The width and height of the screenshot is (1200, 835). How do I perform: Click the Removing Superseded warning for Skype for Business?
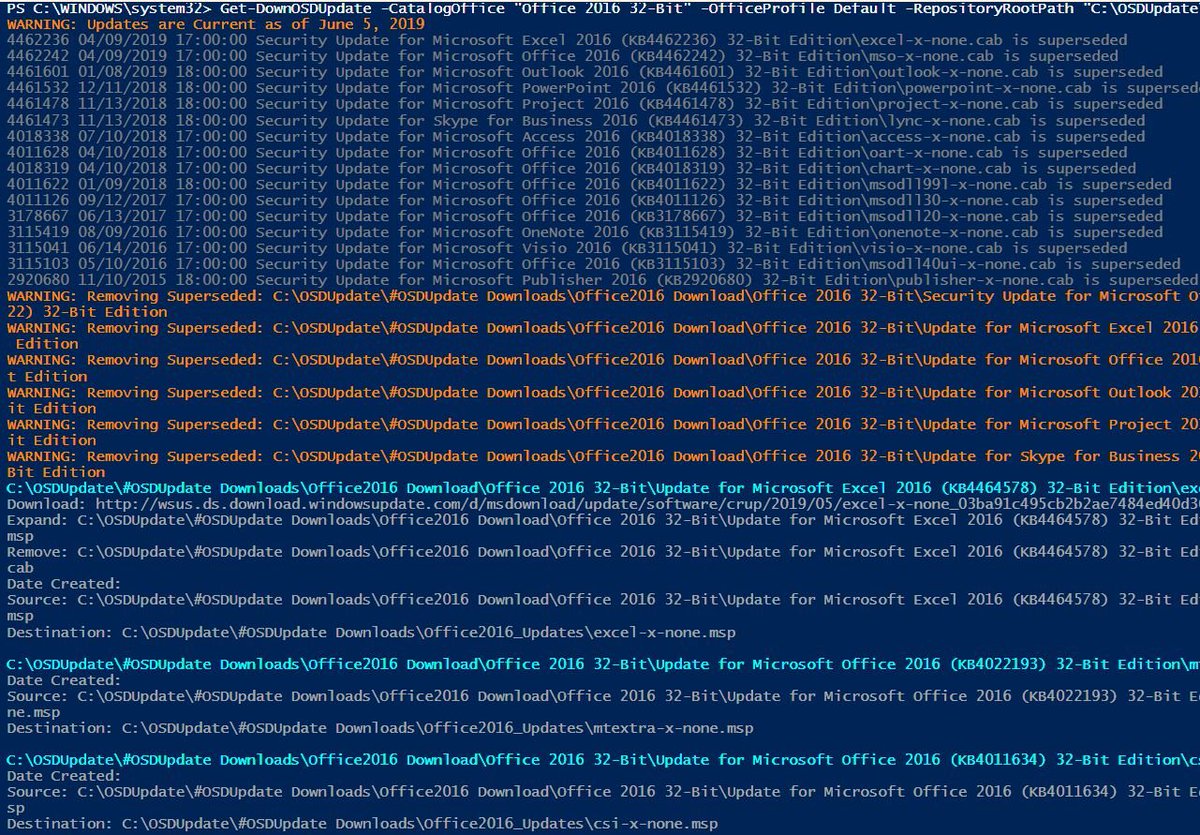[x=603, y=464]
